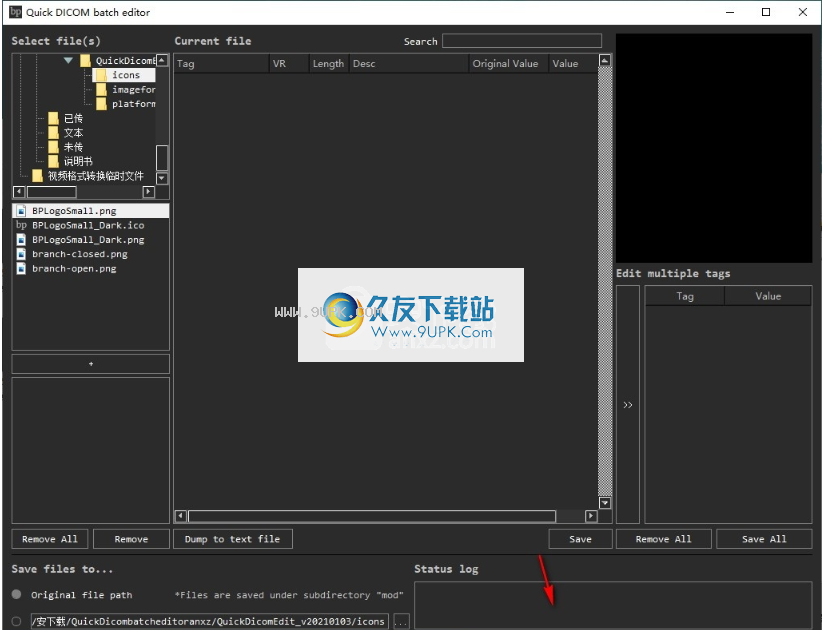Screen dimensions: 823x630
Task: Sort by Desc column header
Action: (x=409, y=64)
